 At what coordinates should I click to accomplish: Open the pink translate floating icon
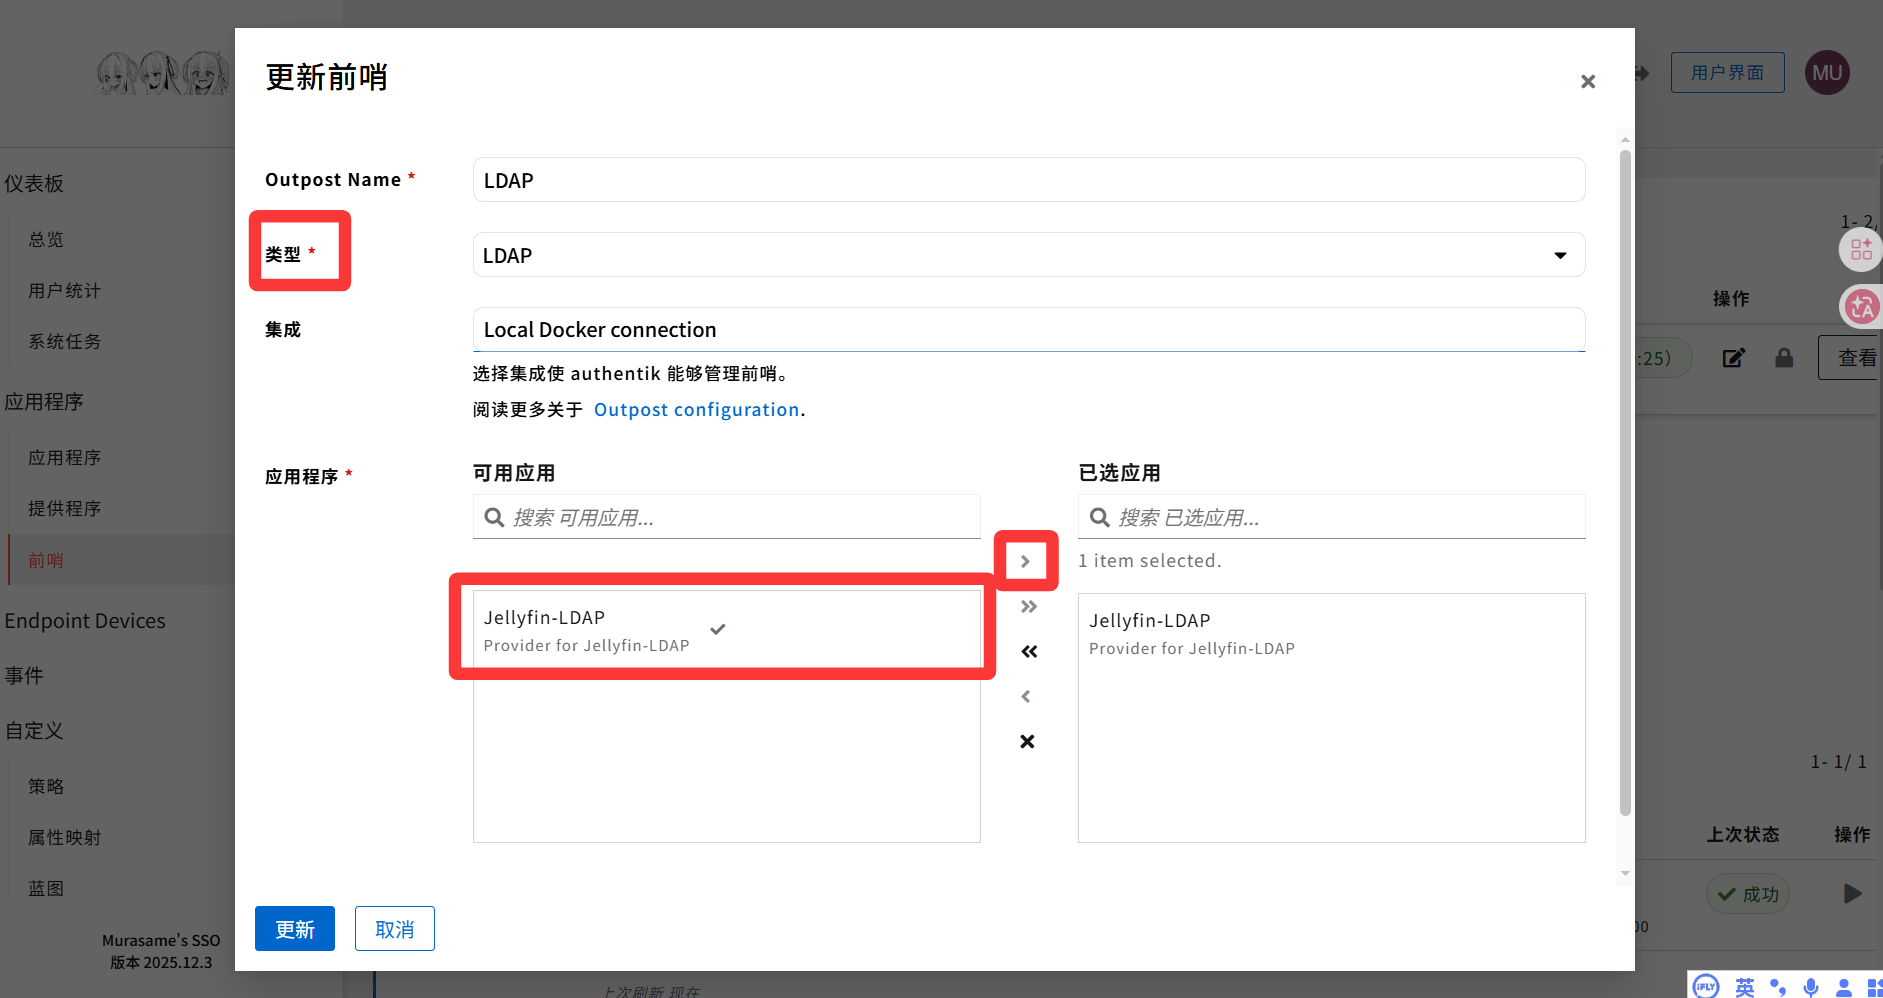coord(1862,307)
